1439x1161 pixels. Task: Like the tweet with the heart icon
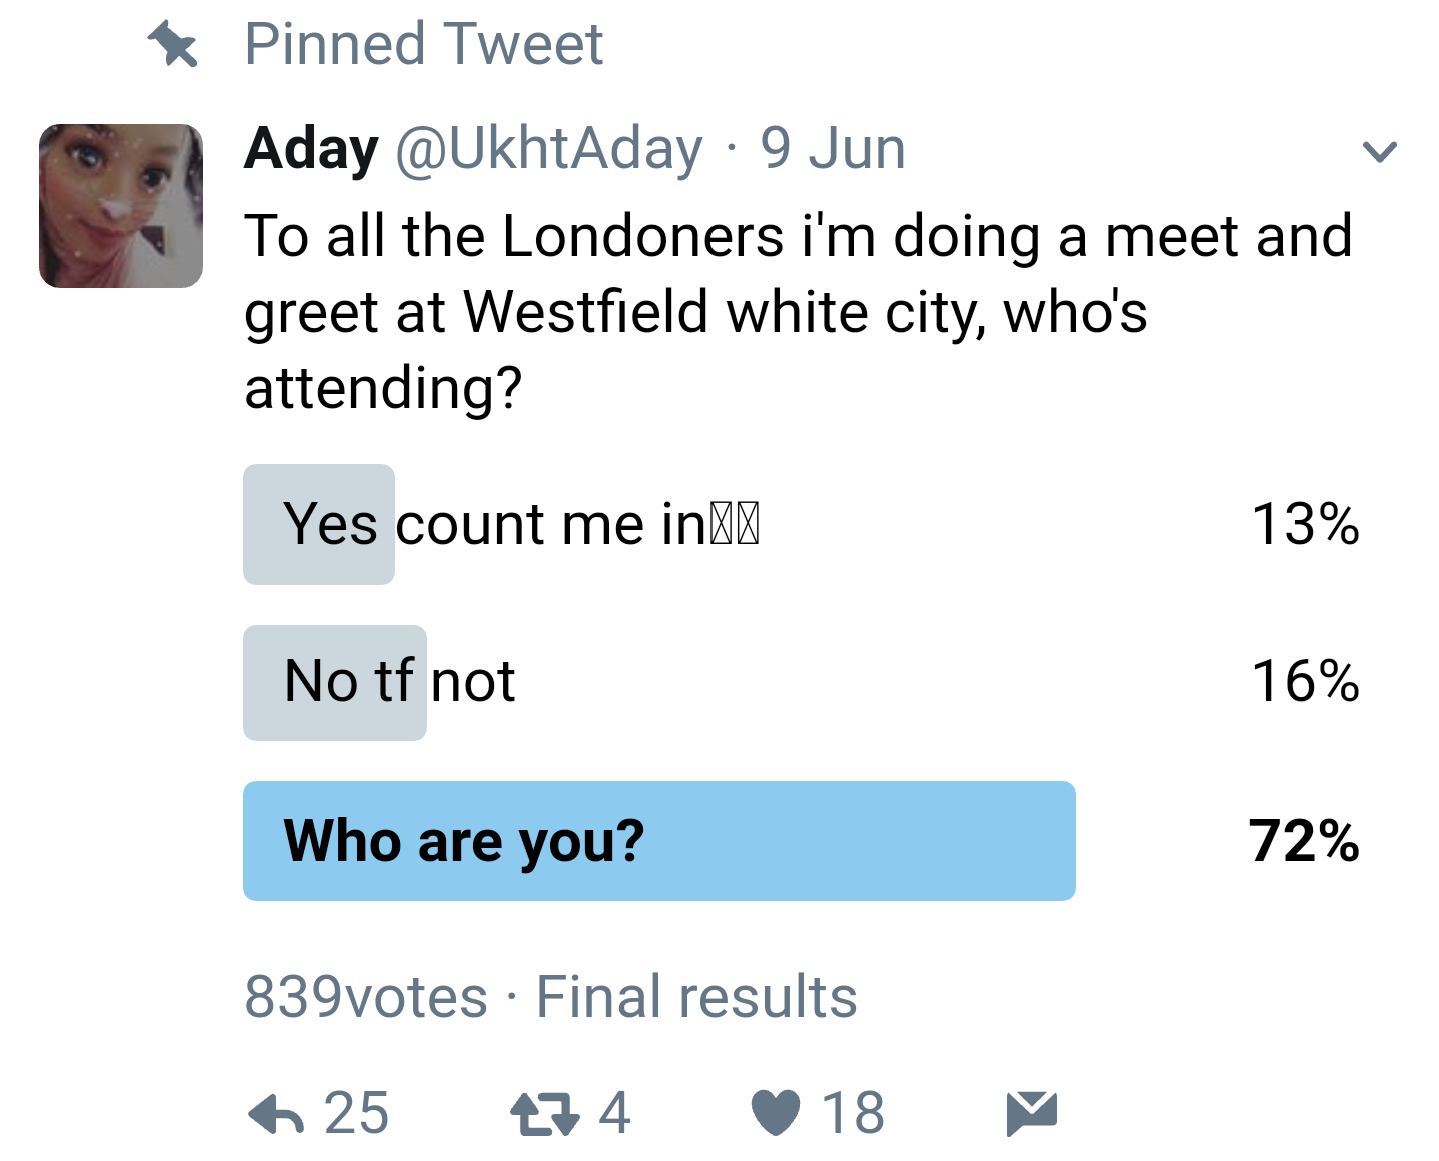(x=776, y=1113)
